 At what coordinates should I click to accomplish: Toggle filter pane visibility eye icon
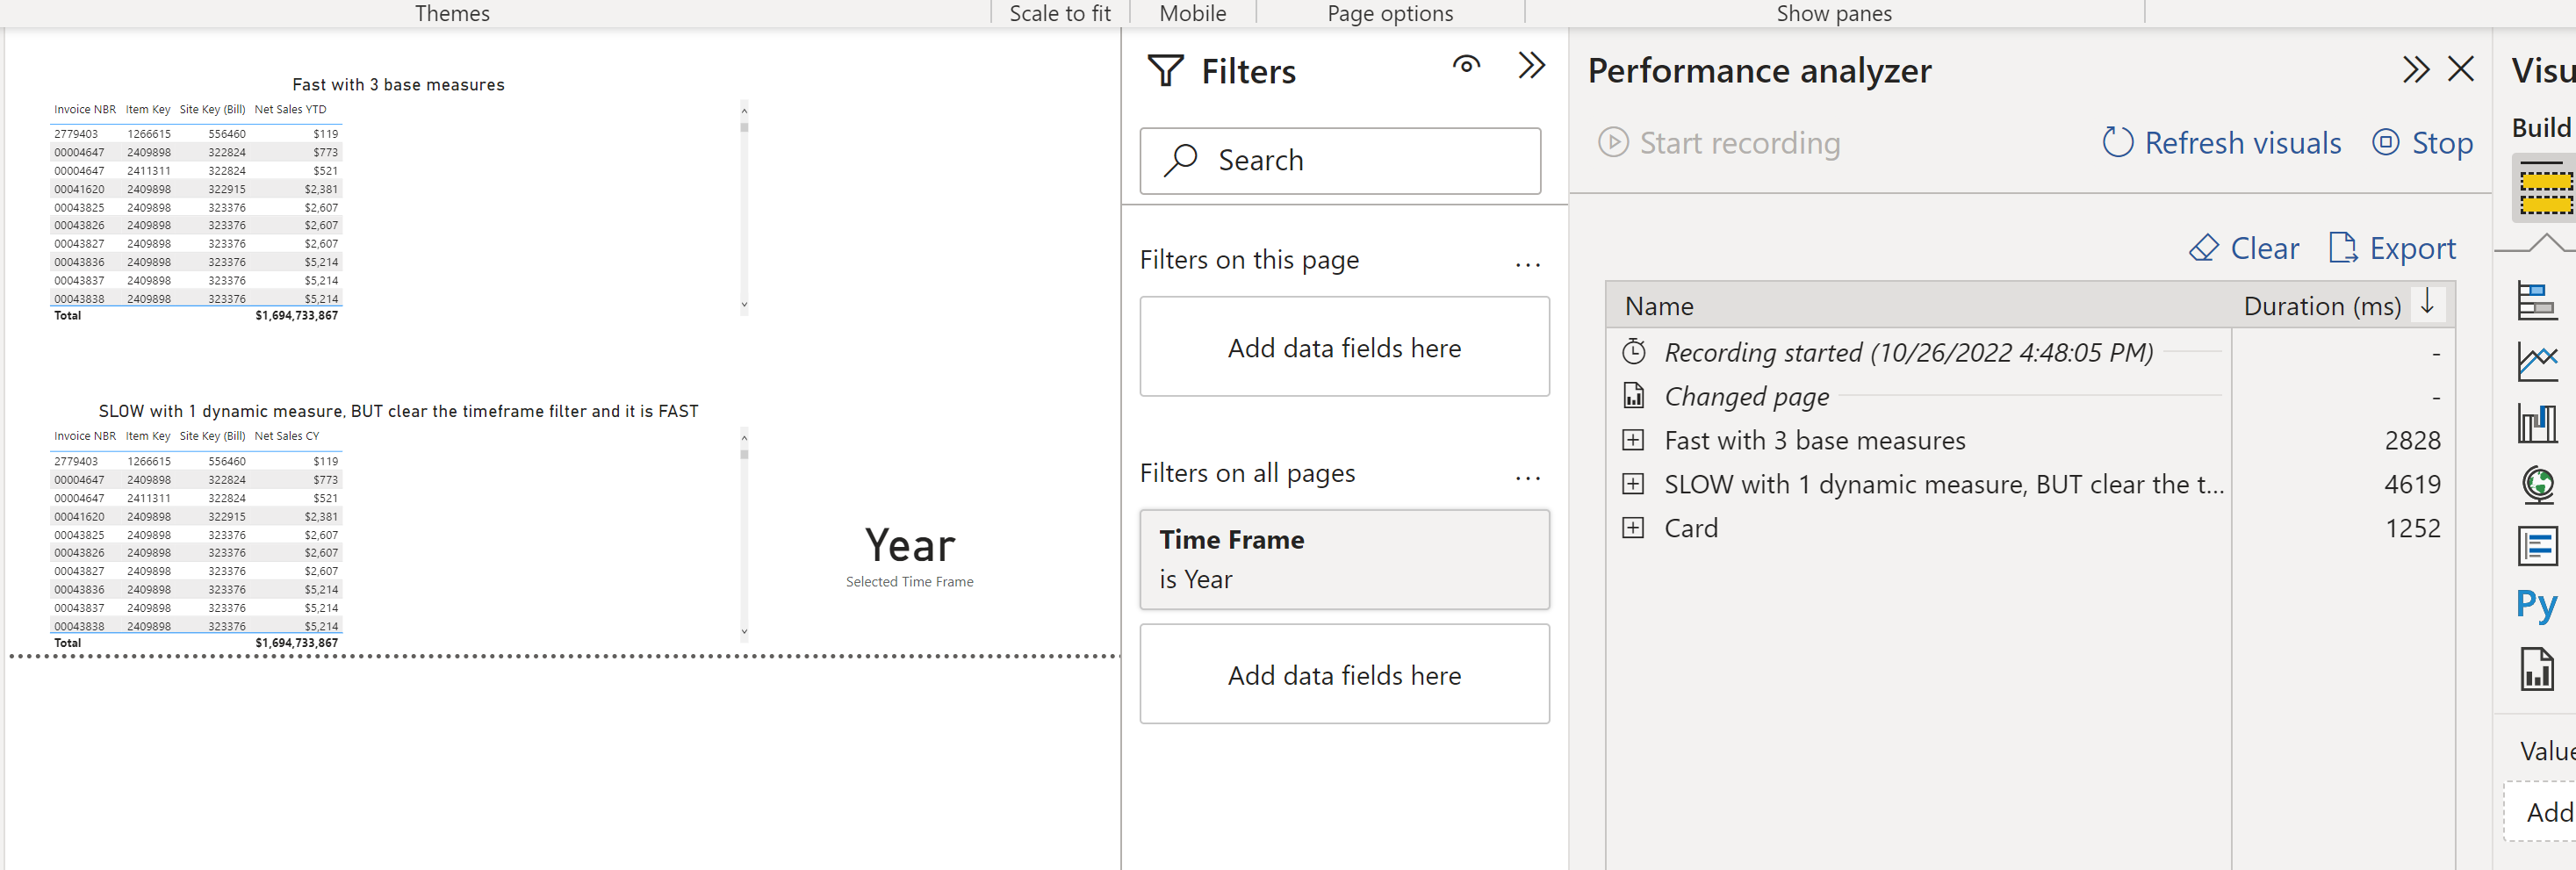1466,65
